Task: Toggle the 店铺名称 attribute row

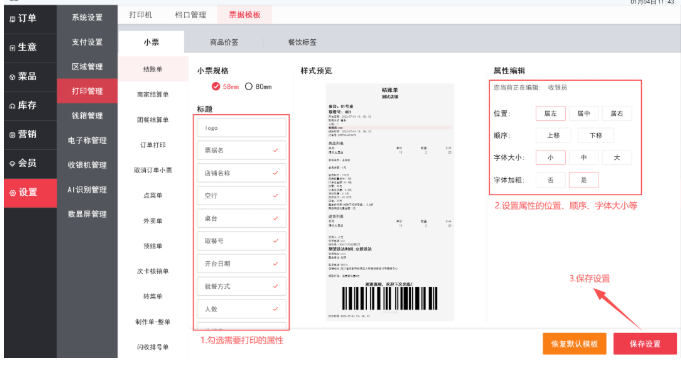Action: [241, 173]
